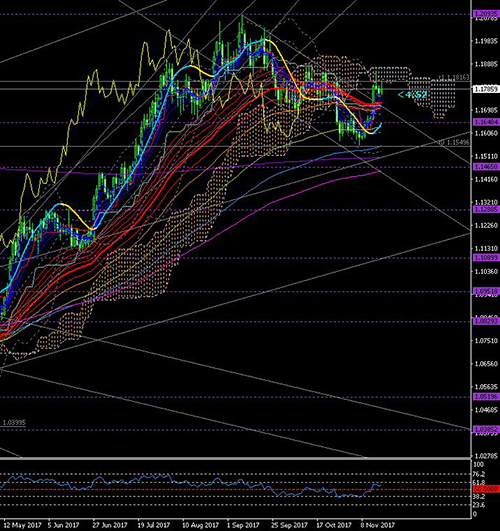This screenshot has height=531, width=500.
Task: Click the 25 Sep 2017 date label
Action: pos(289,525)
